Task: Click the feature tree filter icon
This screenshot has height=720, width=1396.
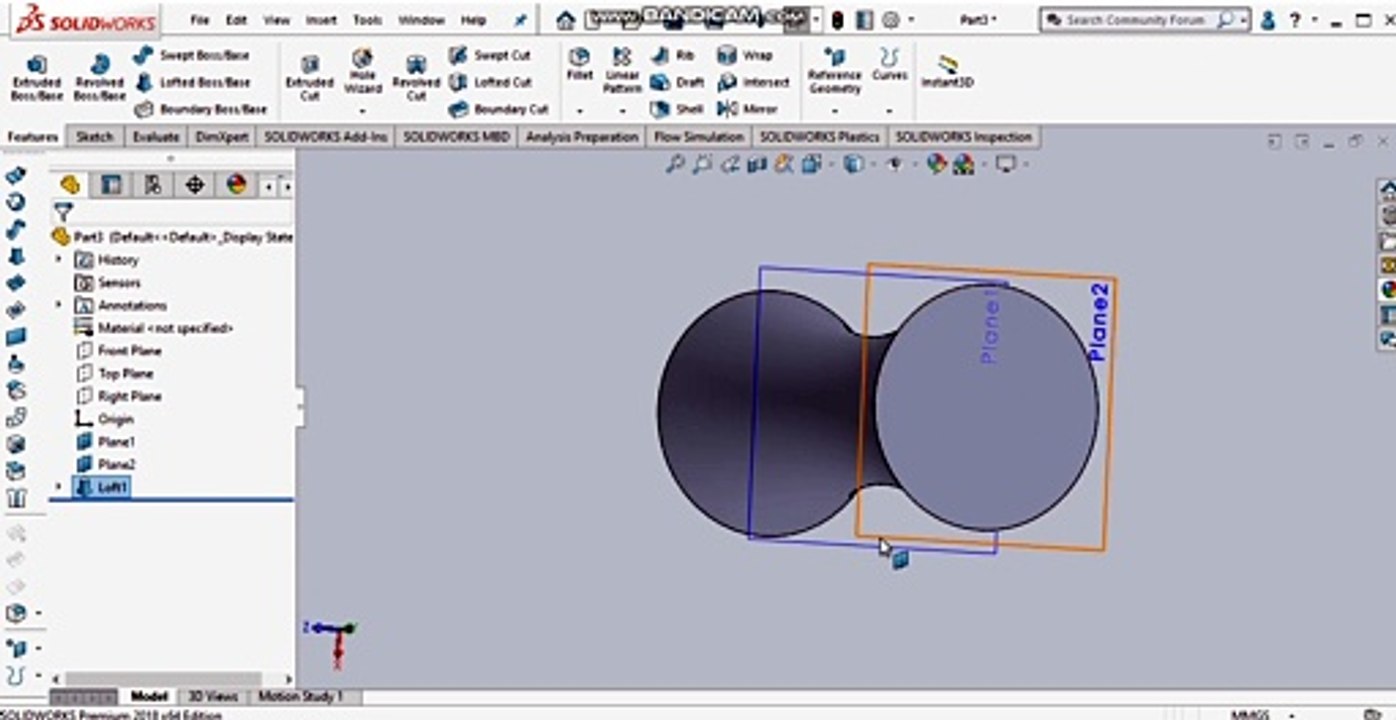Action: (x=63, y=211)
